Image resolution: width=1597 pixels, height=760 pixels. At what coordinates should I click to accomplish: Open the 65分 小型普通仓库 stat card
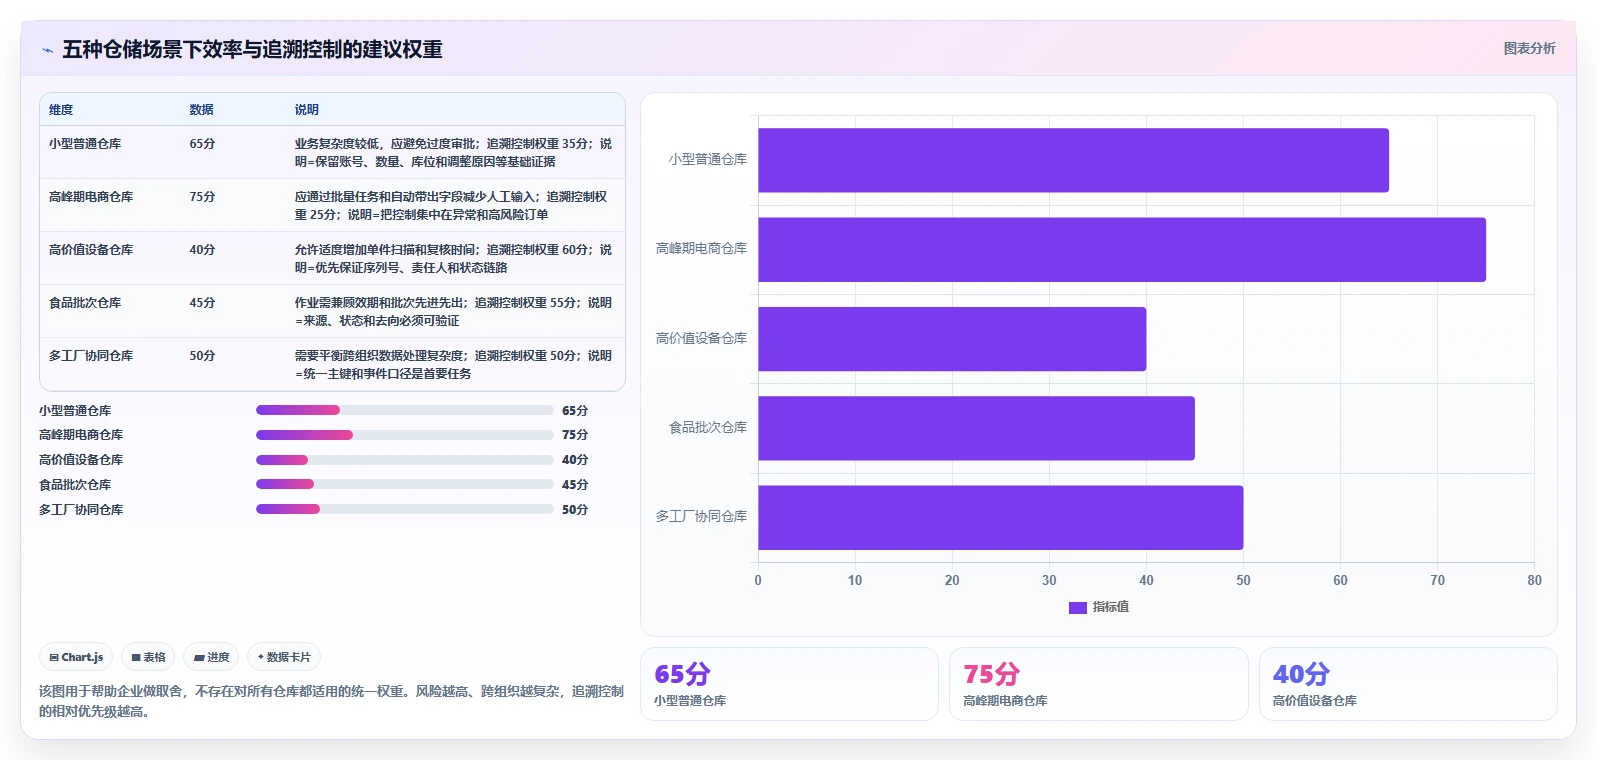[789, 684]
